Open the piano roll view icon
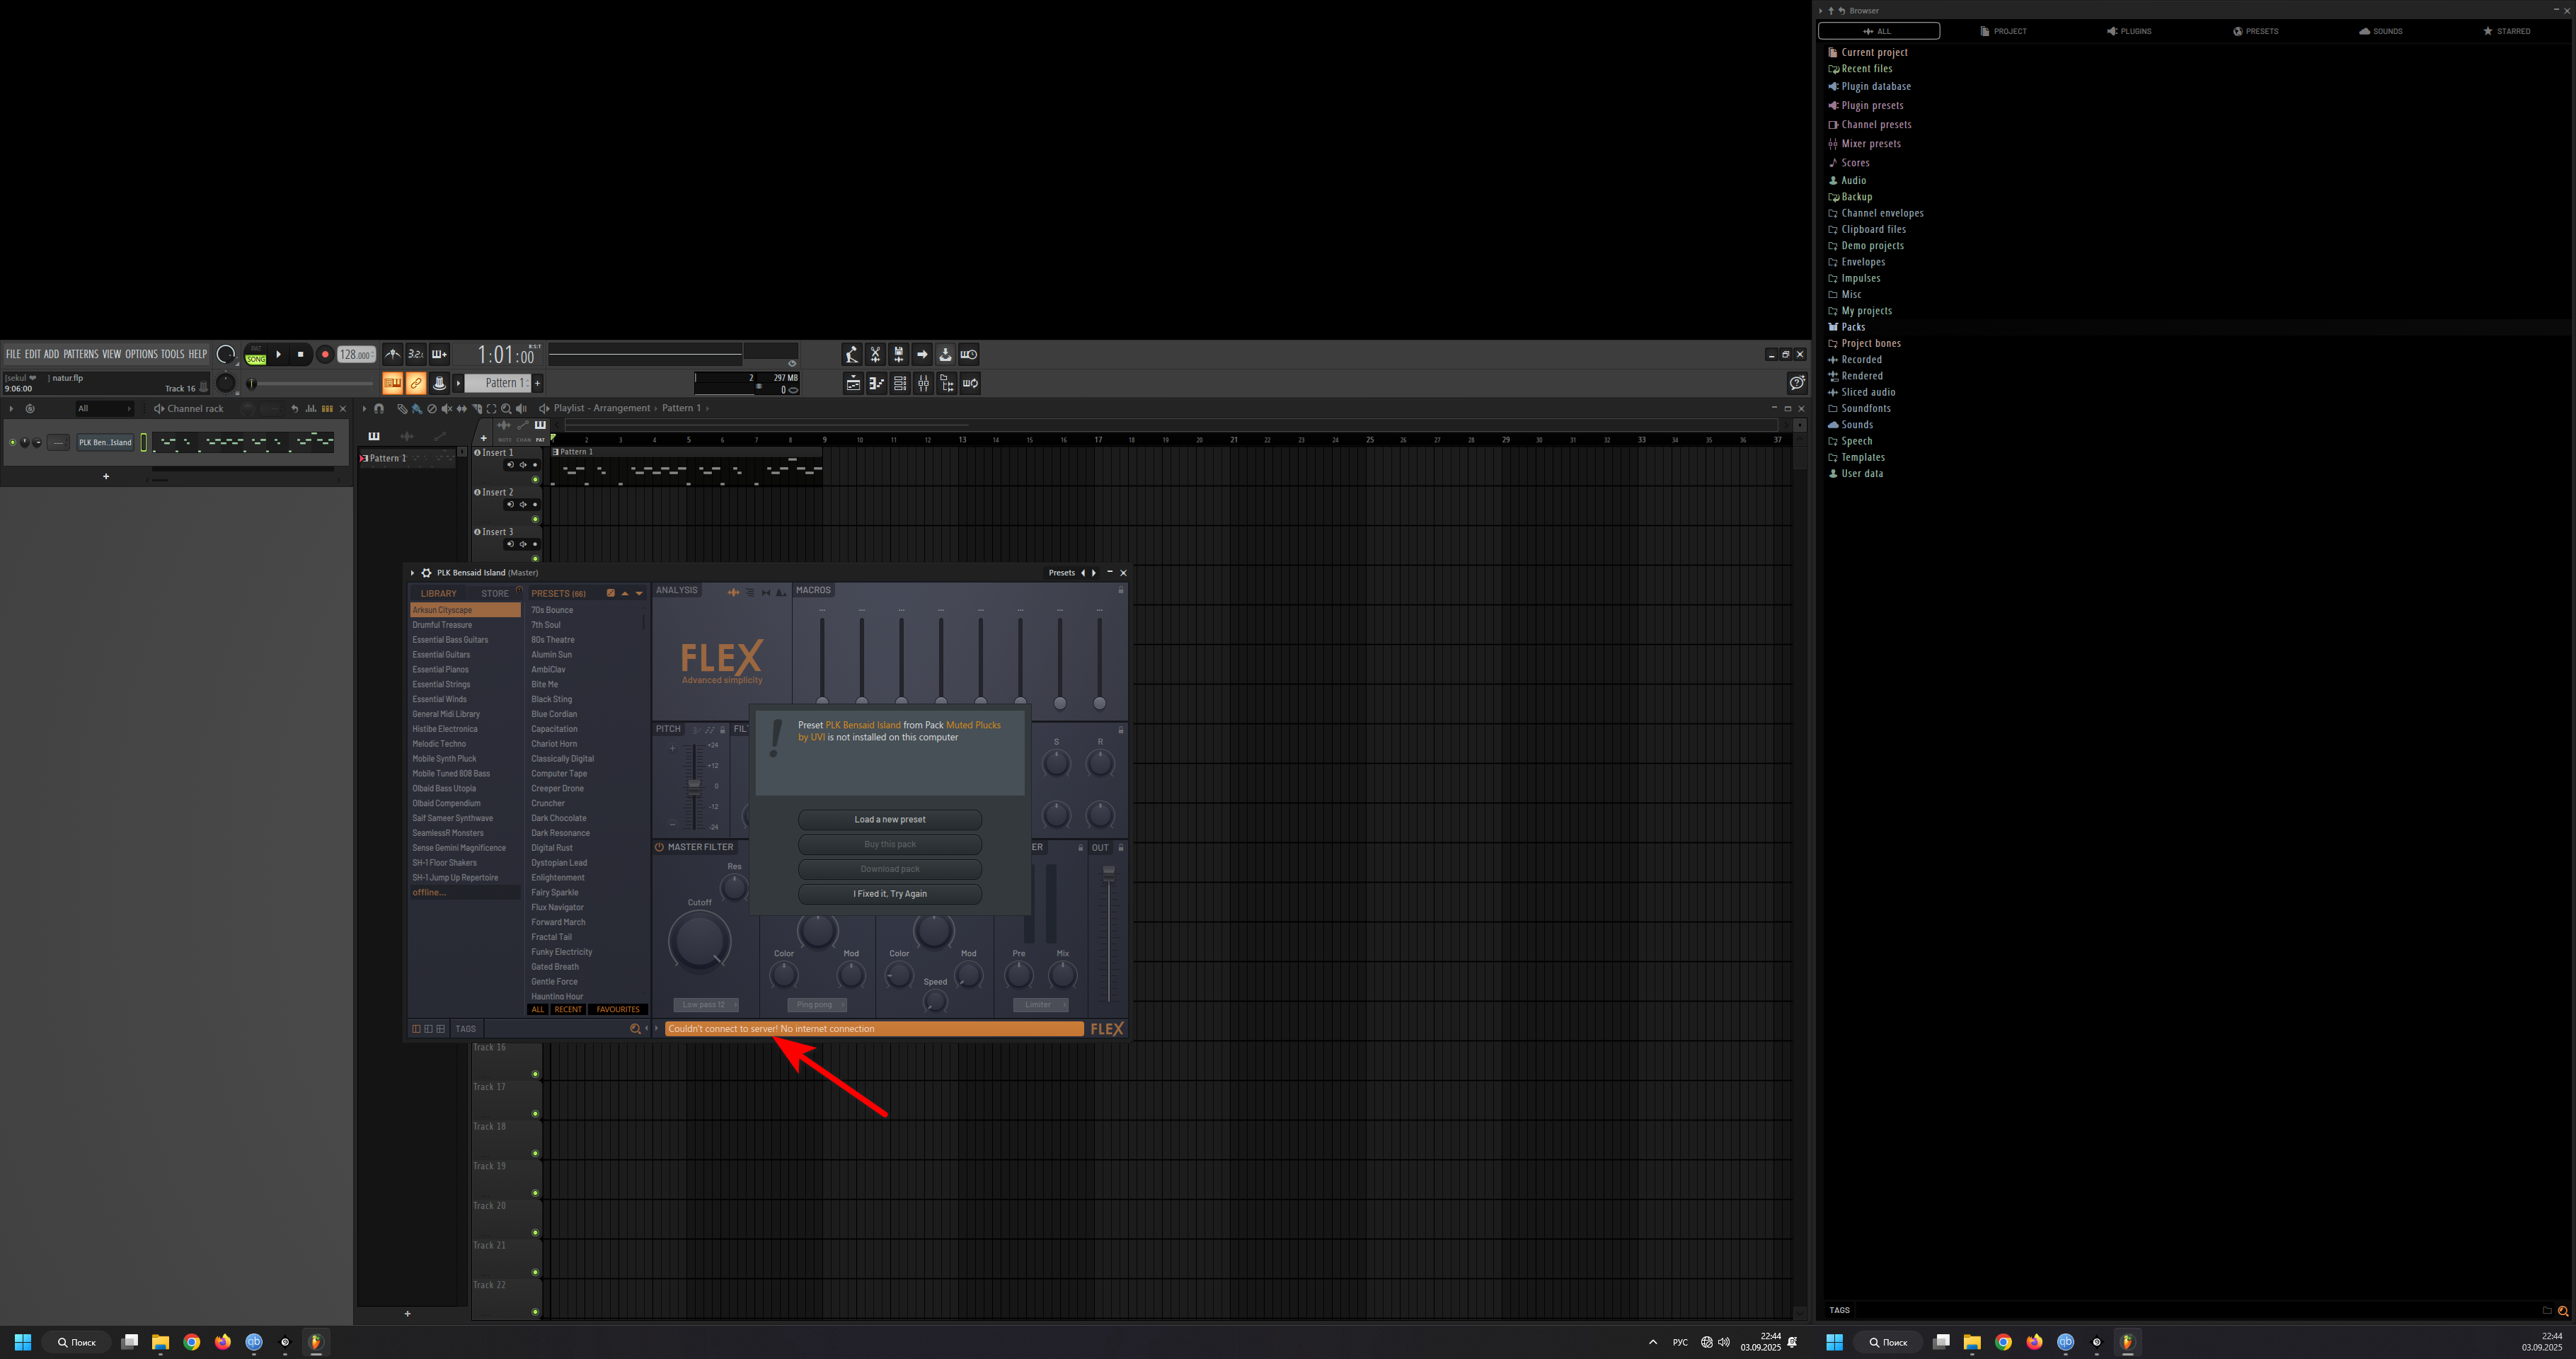This screenshot has height=1359, width=2576. point(876,383)
